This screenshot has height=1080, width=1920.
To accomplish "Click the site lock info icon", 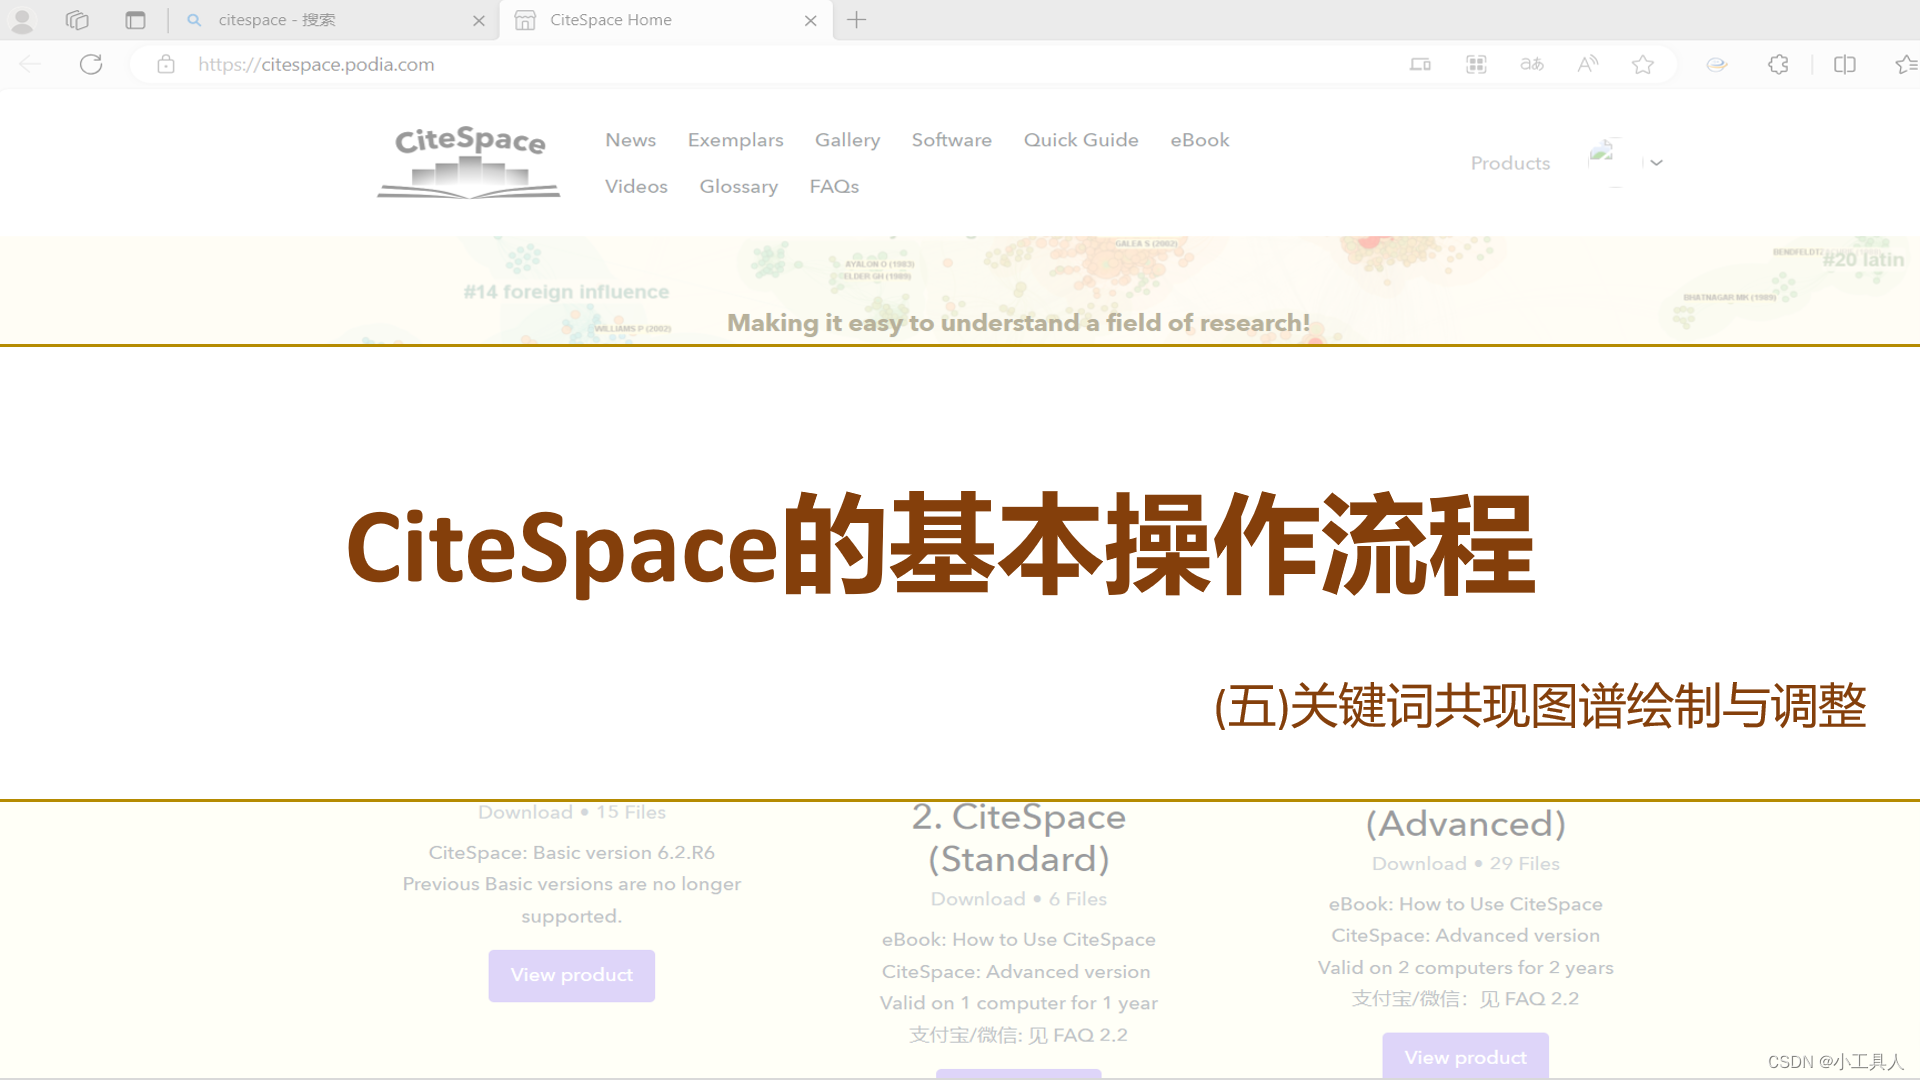I will tap(166, 65).
